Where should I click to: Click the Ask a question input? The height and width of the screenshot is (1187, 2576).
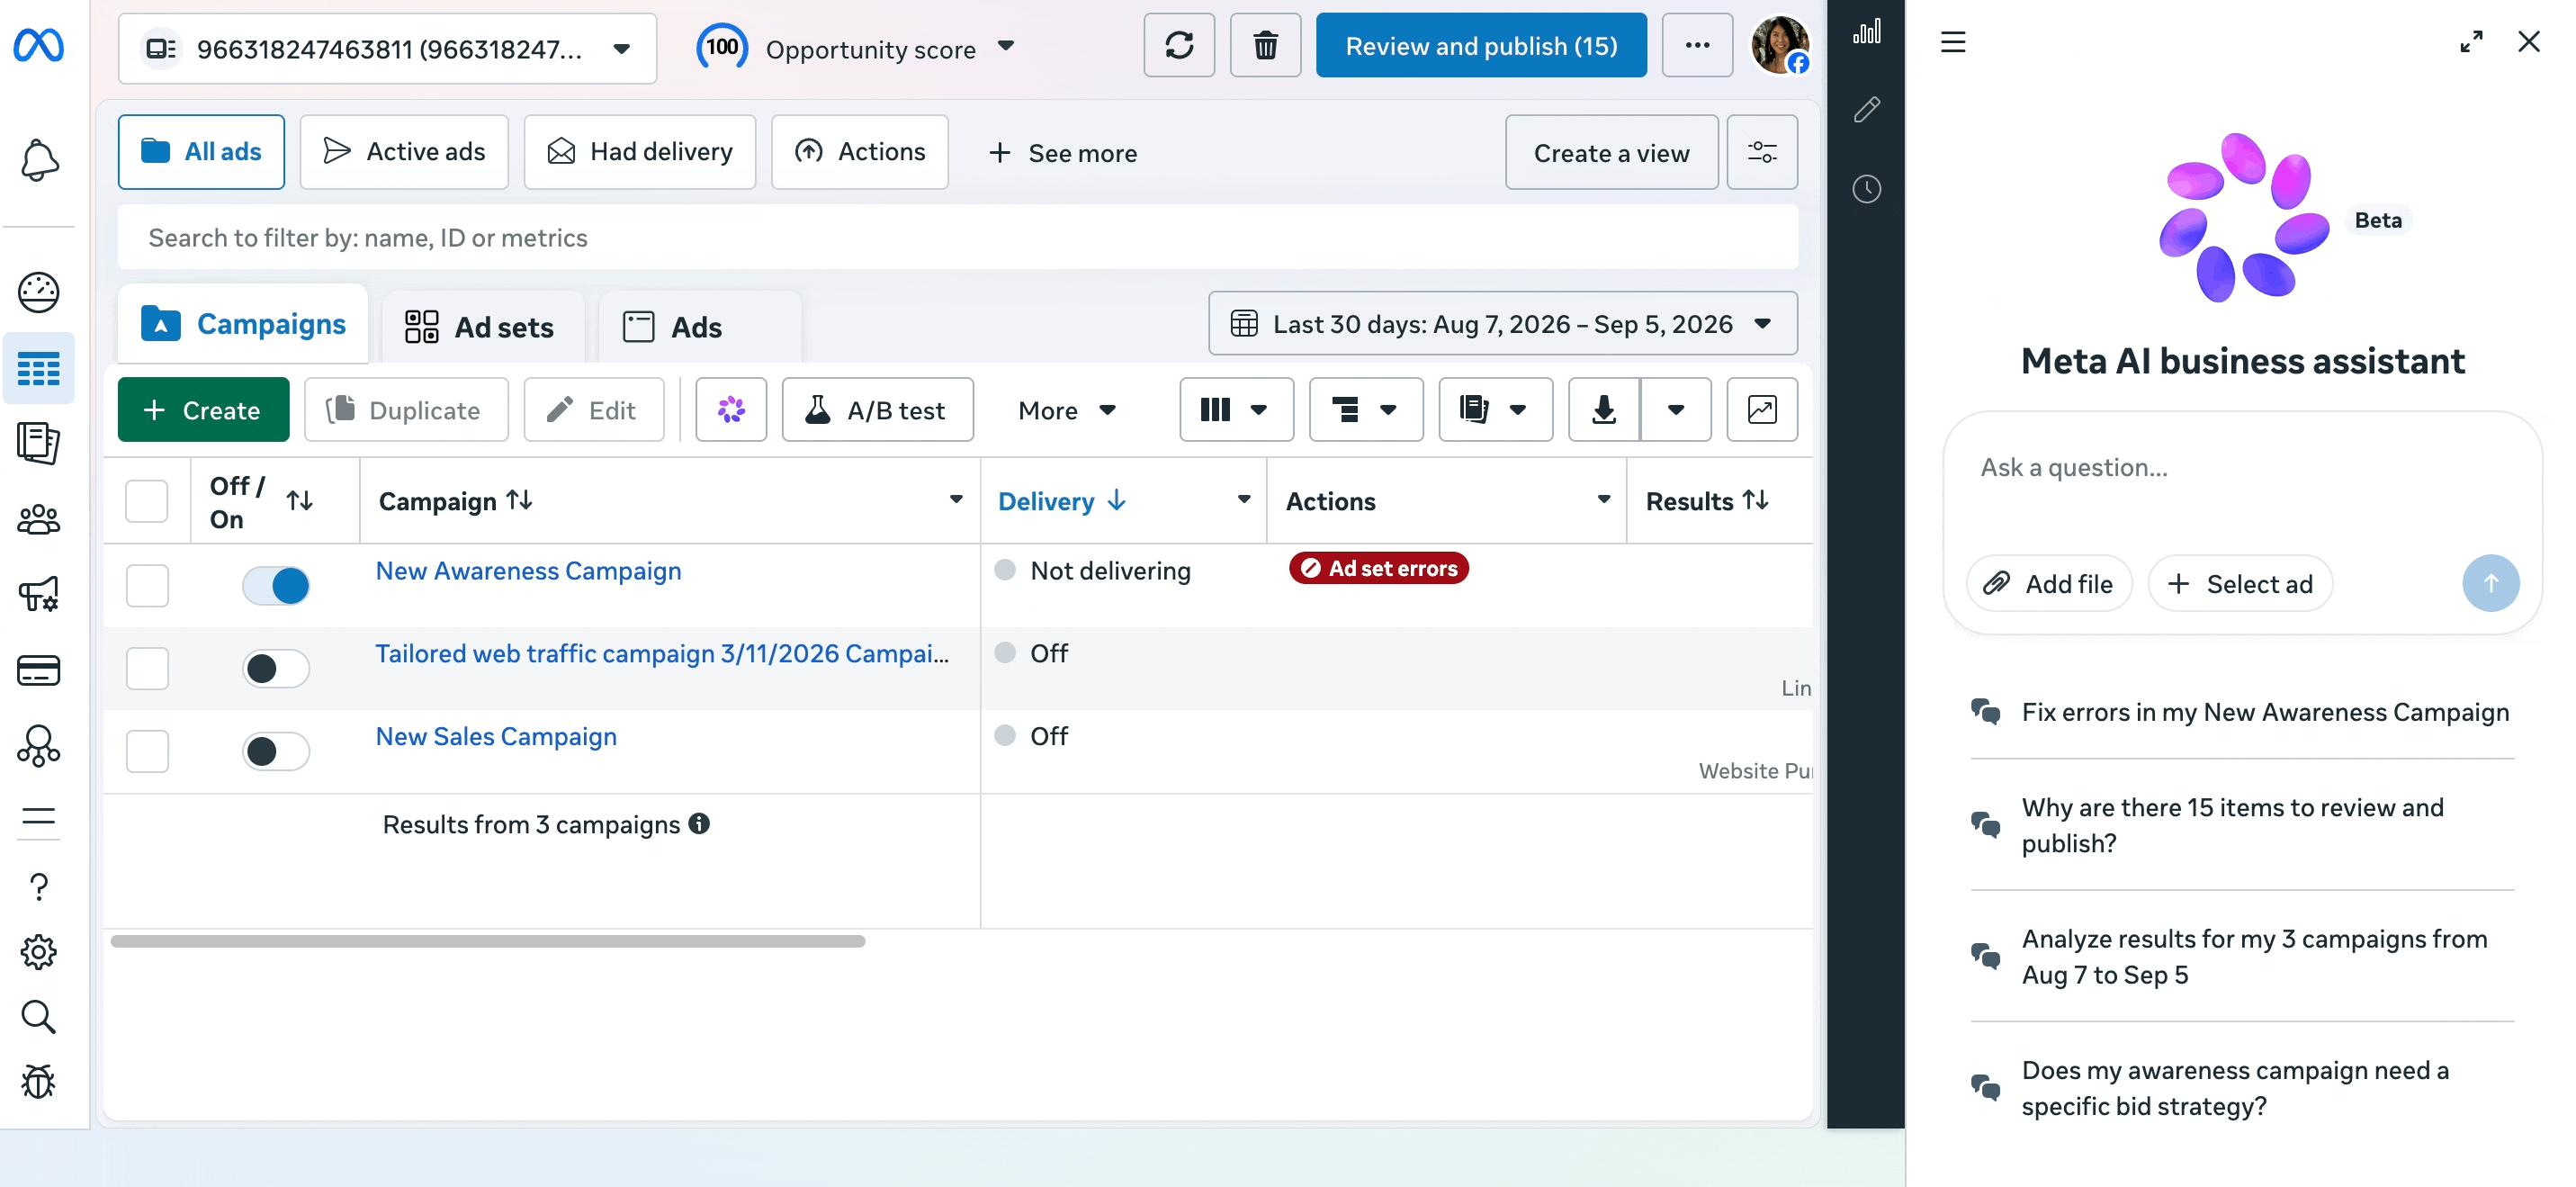tap(2240, 468)
